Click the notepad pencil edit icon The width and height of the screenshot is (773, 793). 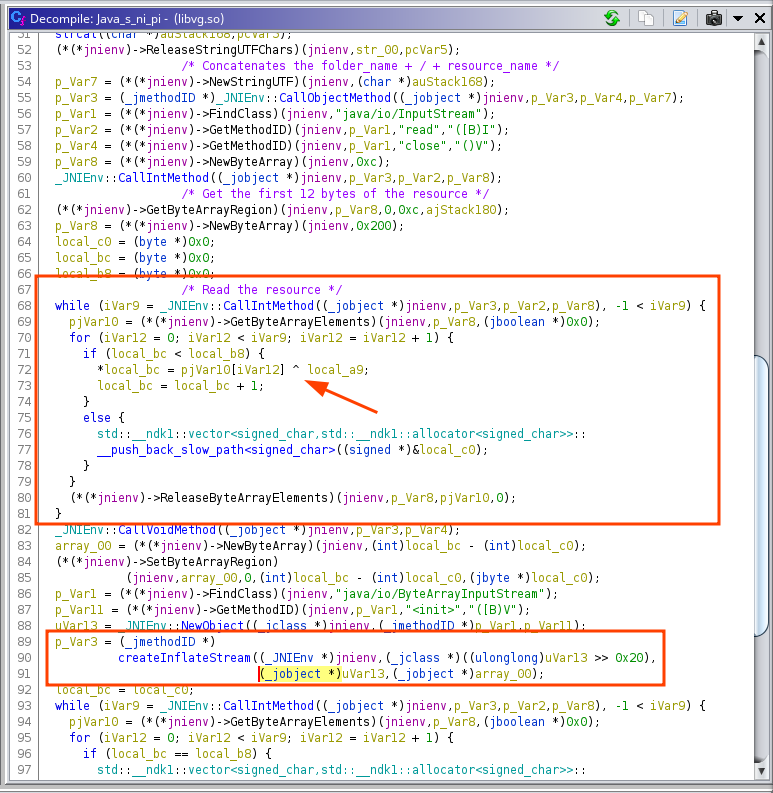coord(680,18)
